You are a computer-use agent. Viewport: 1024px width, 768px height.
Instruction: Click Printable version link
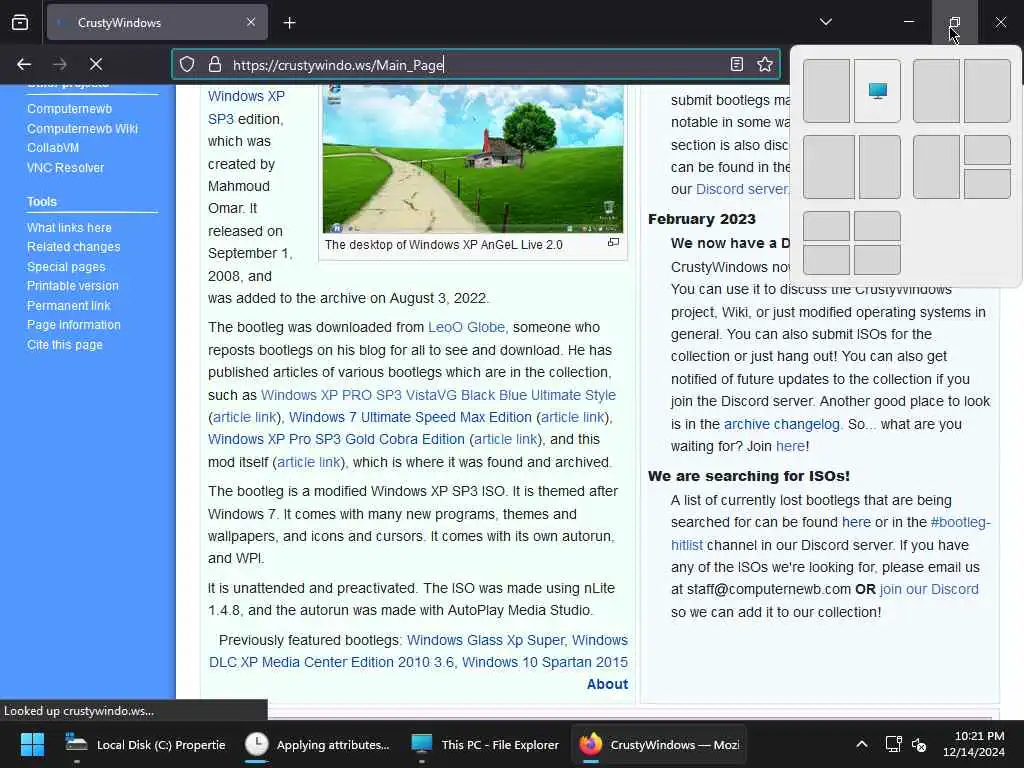[x=72, y=285]
